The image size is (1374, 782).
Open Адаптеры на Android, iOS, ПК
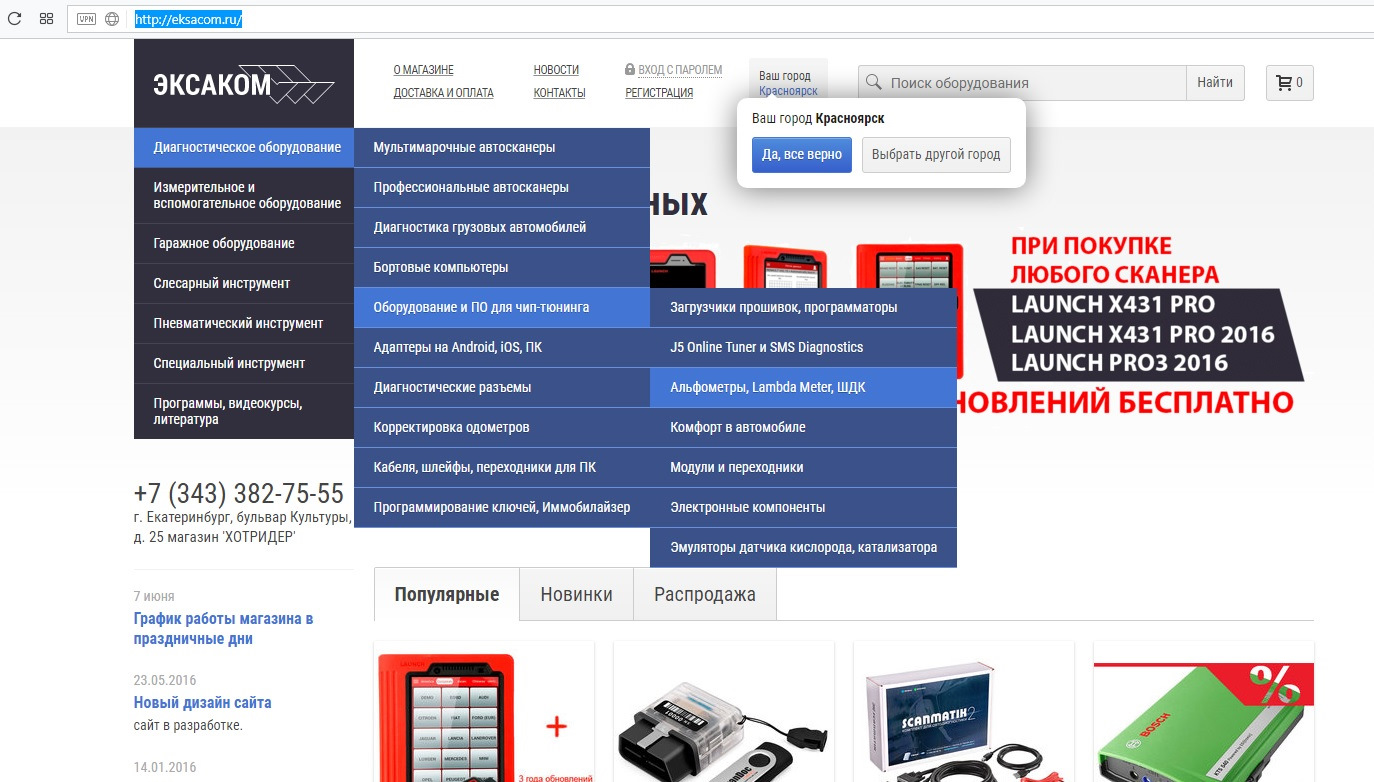[x=502, y=348]
